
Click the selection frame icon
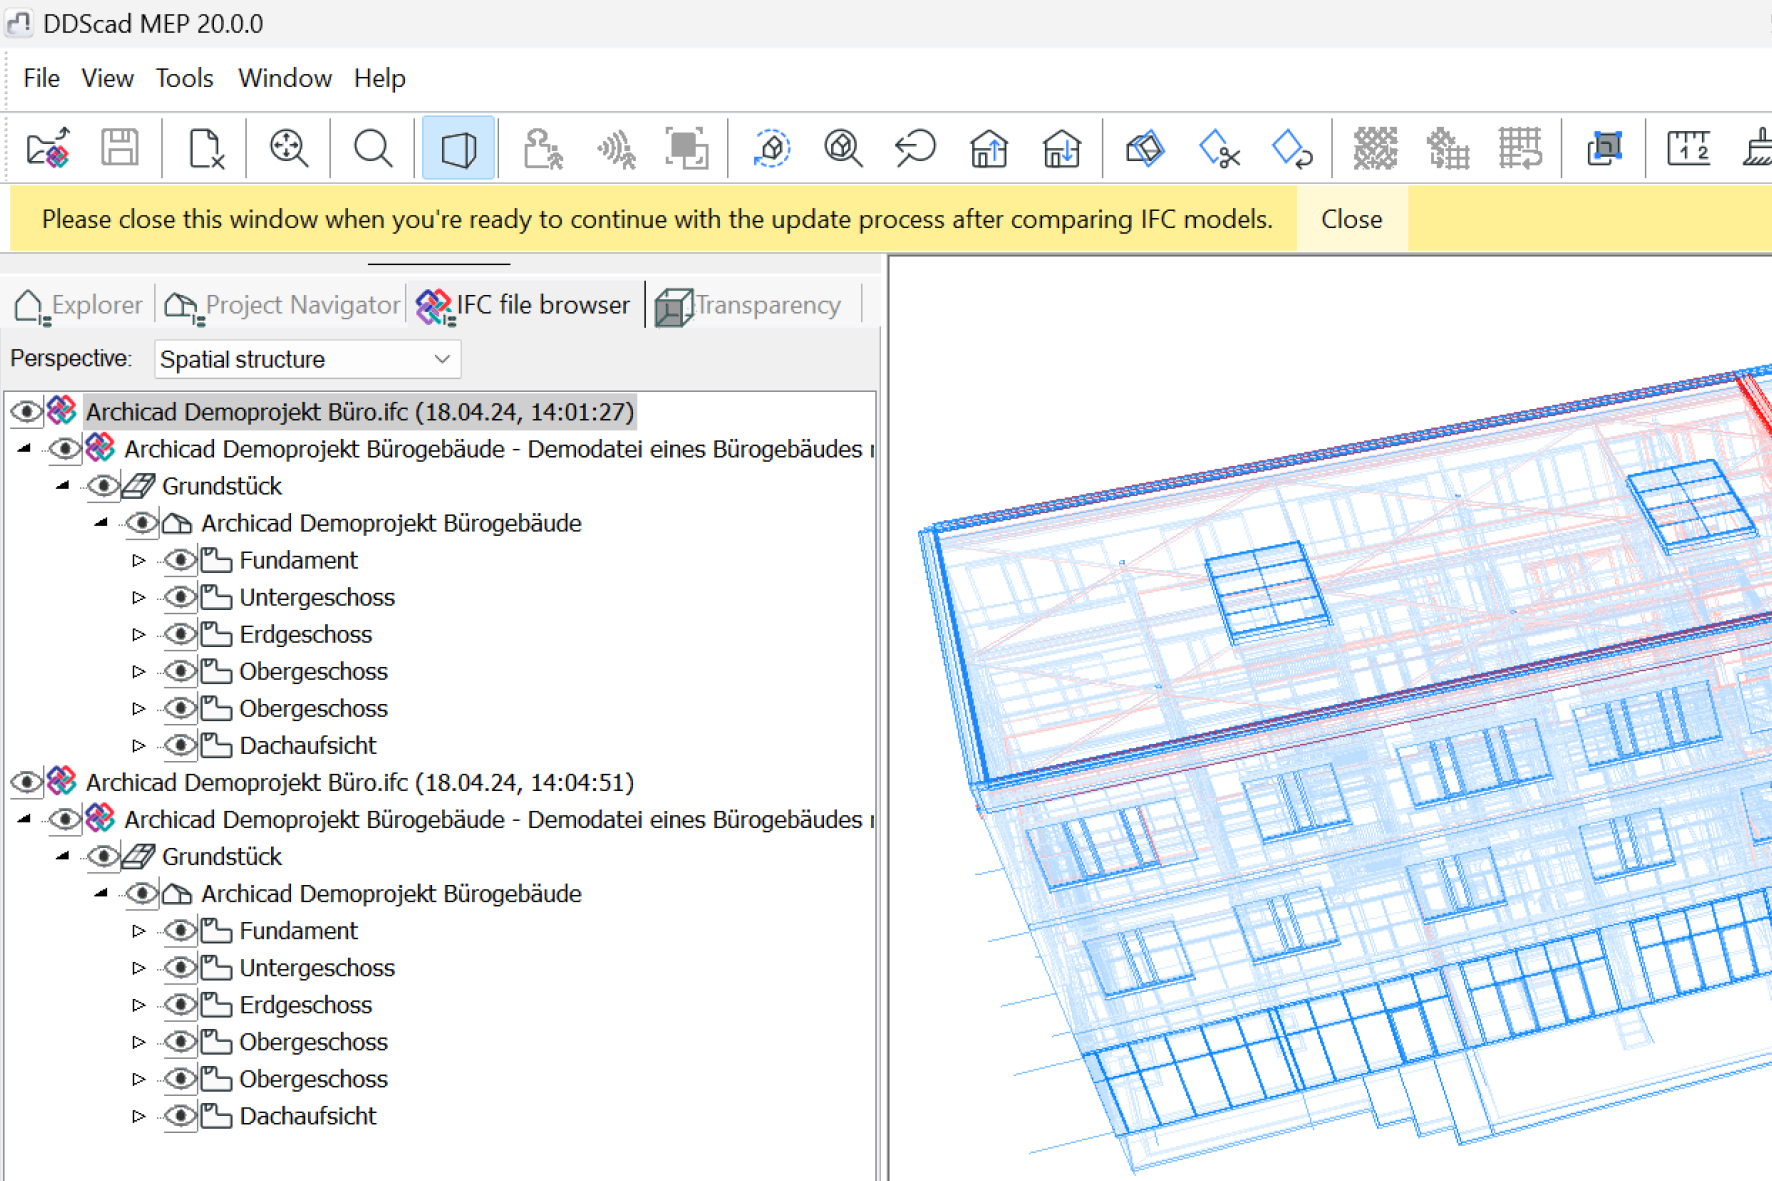(x=687, y=149)
